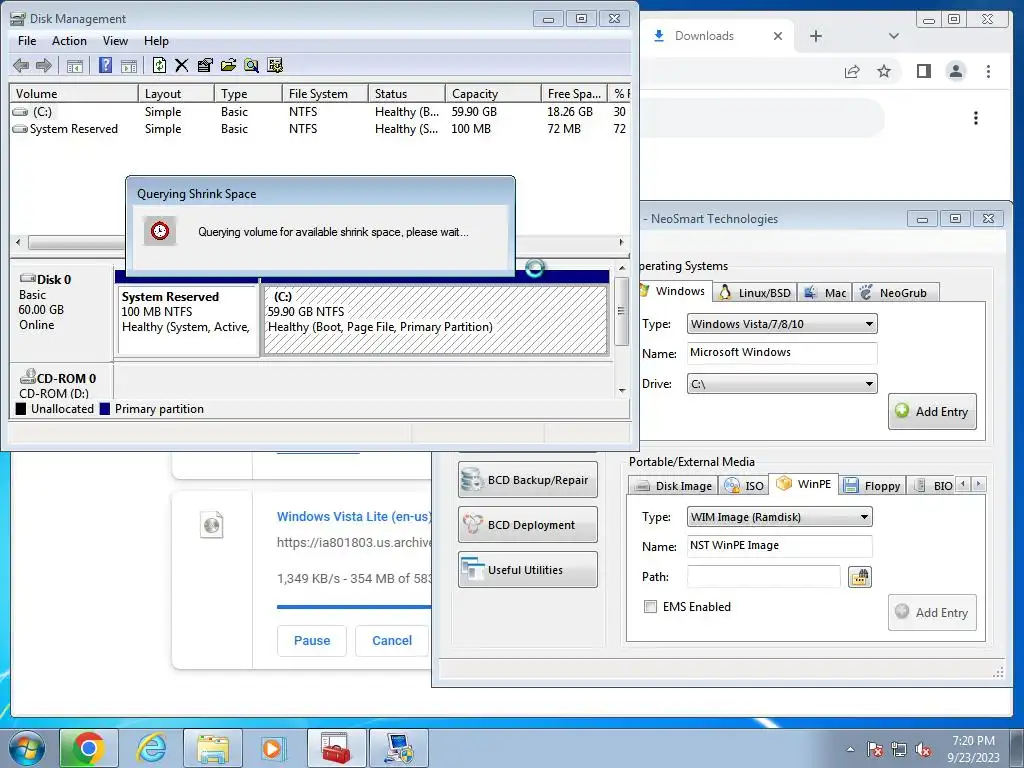Open Help via the blue question mark icon
The height and width of the screenshot is (768, 1024).
pyautogui.click(x=105, y=65)
